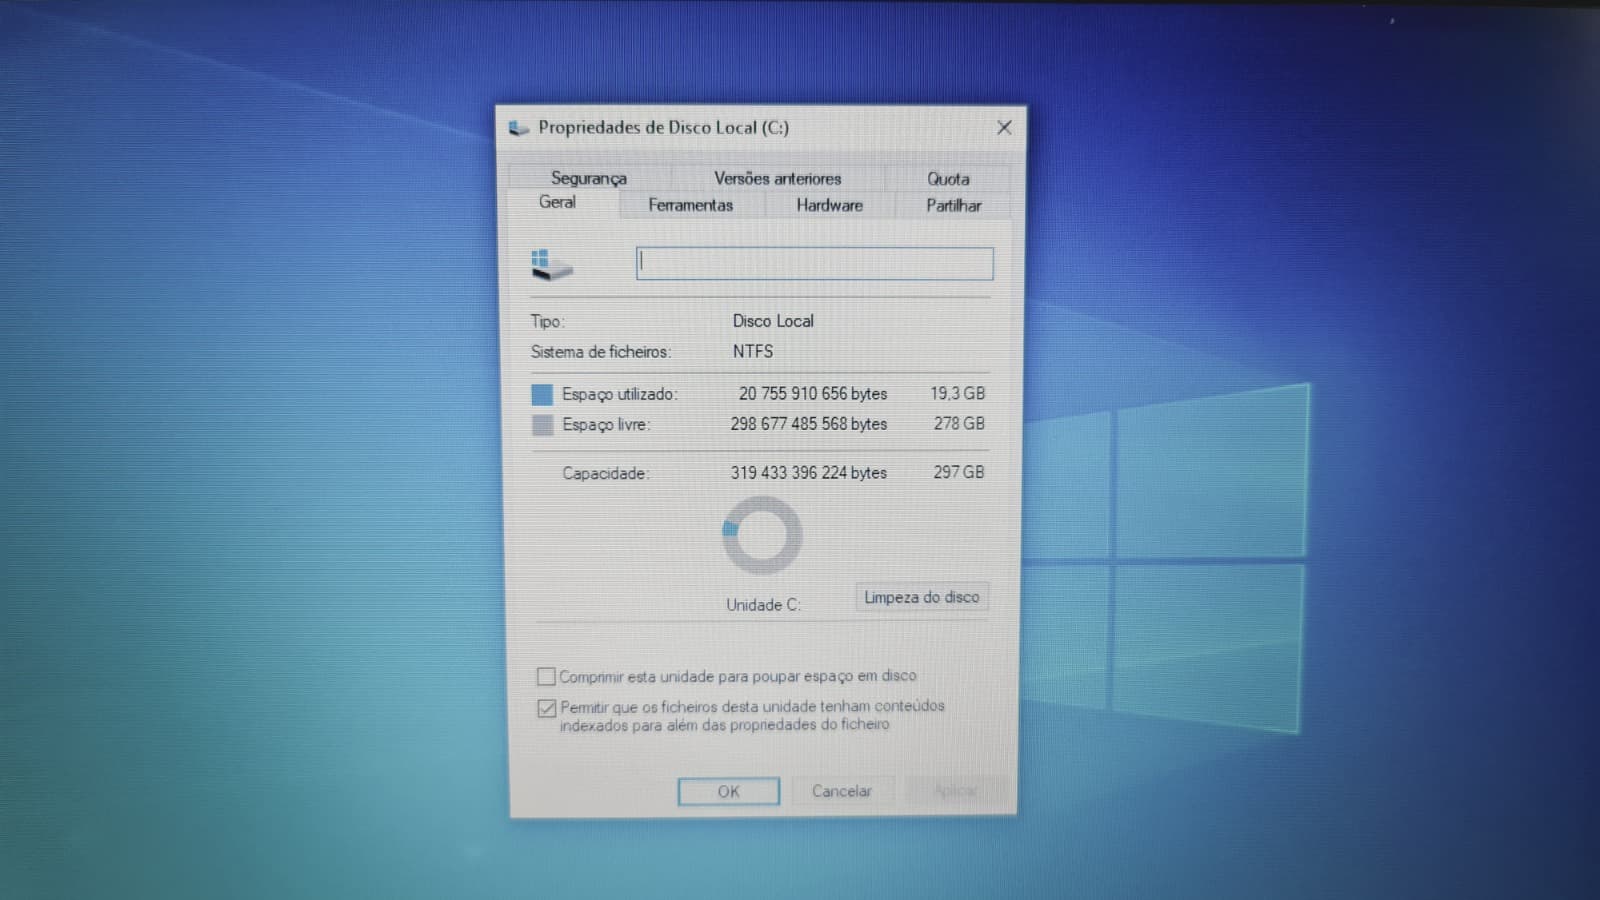The width and height of the screenshot is (1600, 900).
Task: Click the 'NTFS' file system value
Action: click(x=753, y=351)
